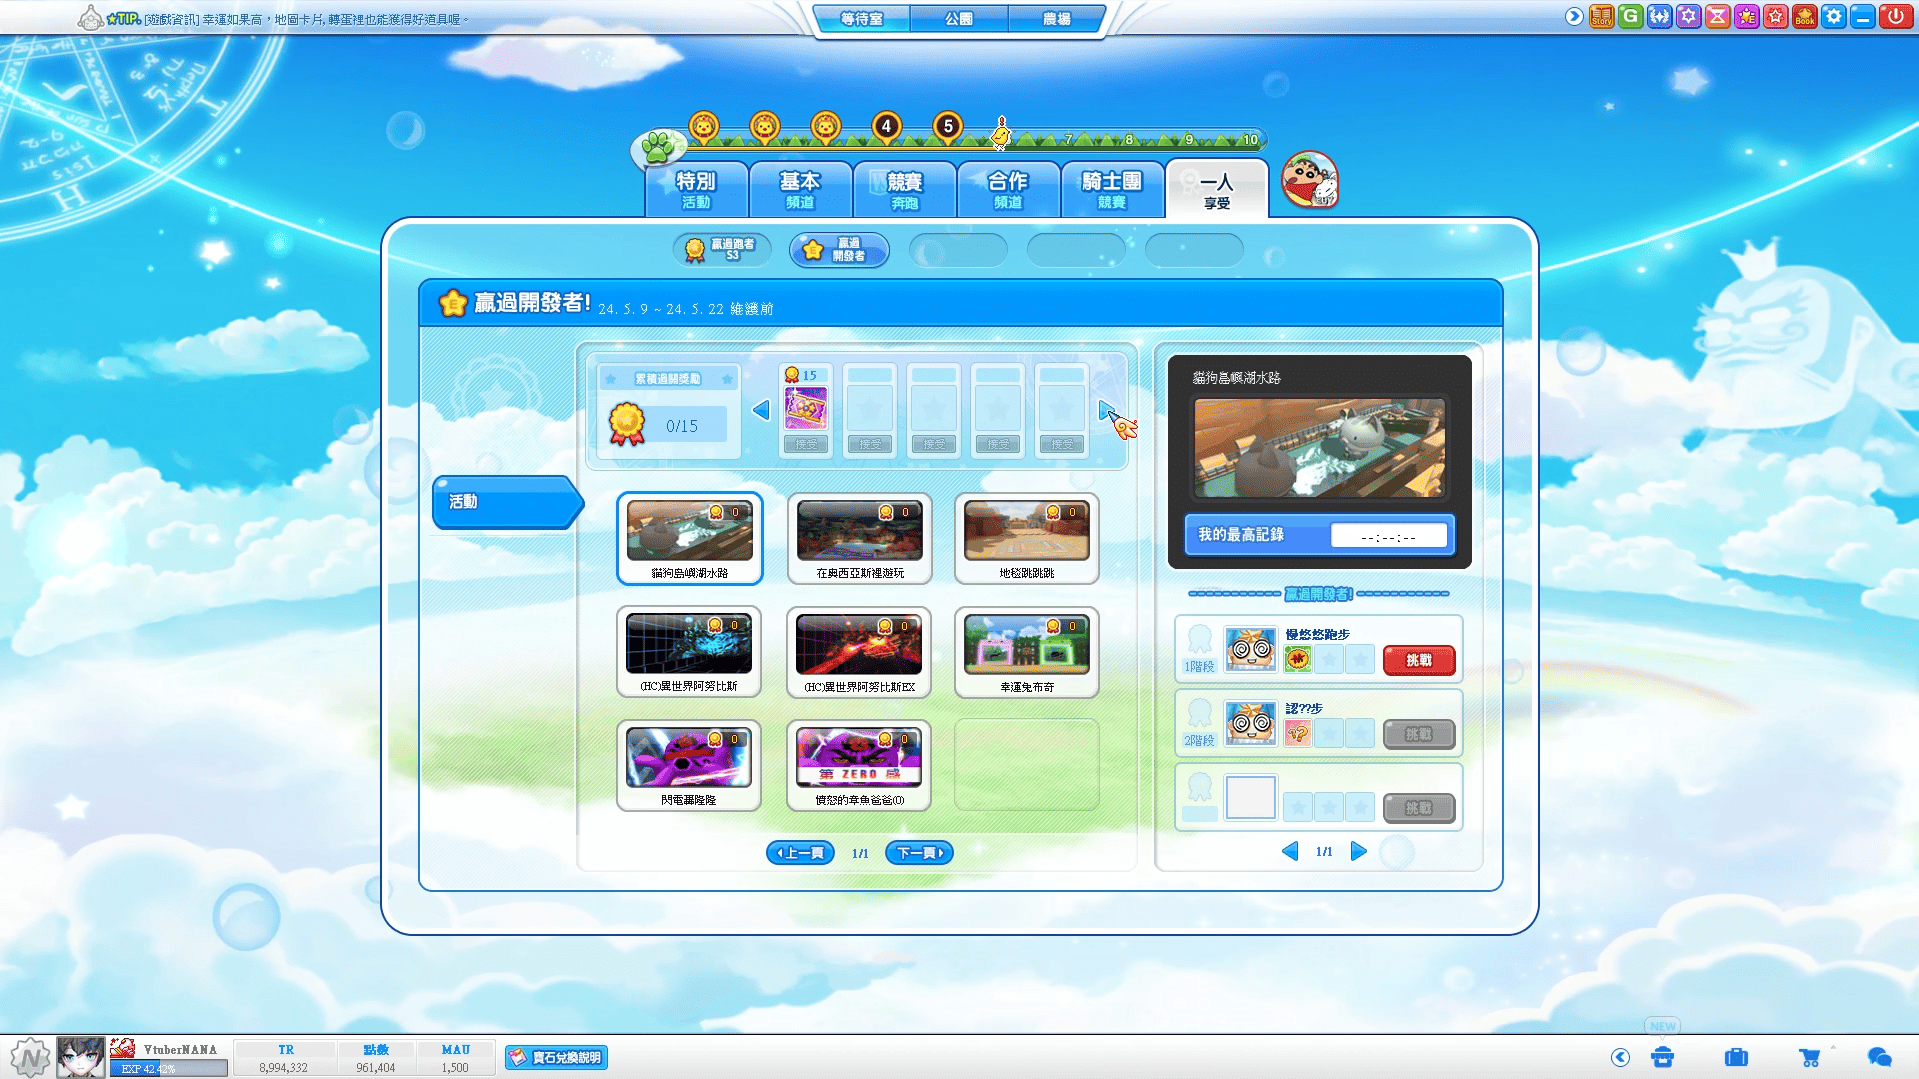This screenshot has height=1079, width=1919.
Task: Select the 地毯跳跳跳 map card
Action: coord(1027,538)
